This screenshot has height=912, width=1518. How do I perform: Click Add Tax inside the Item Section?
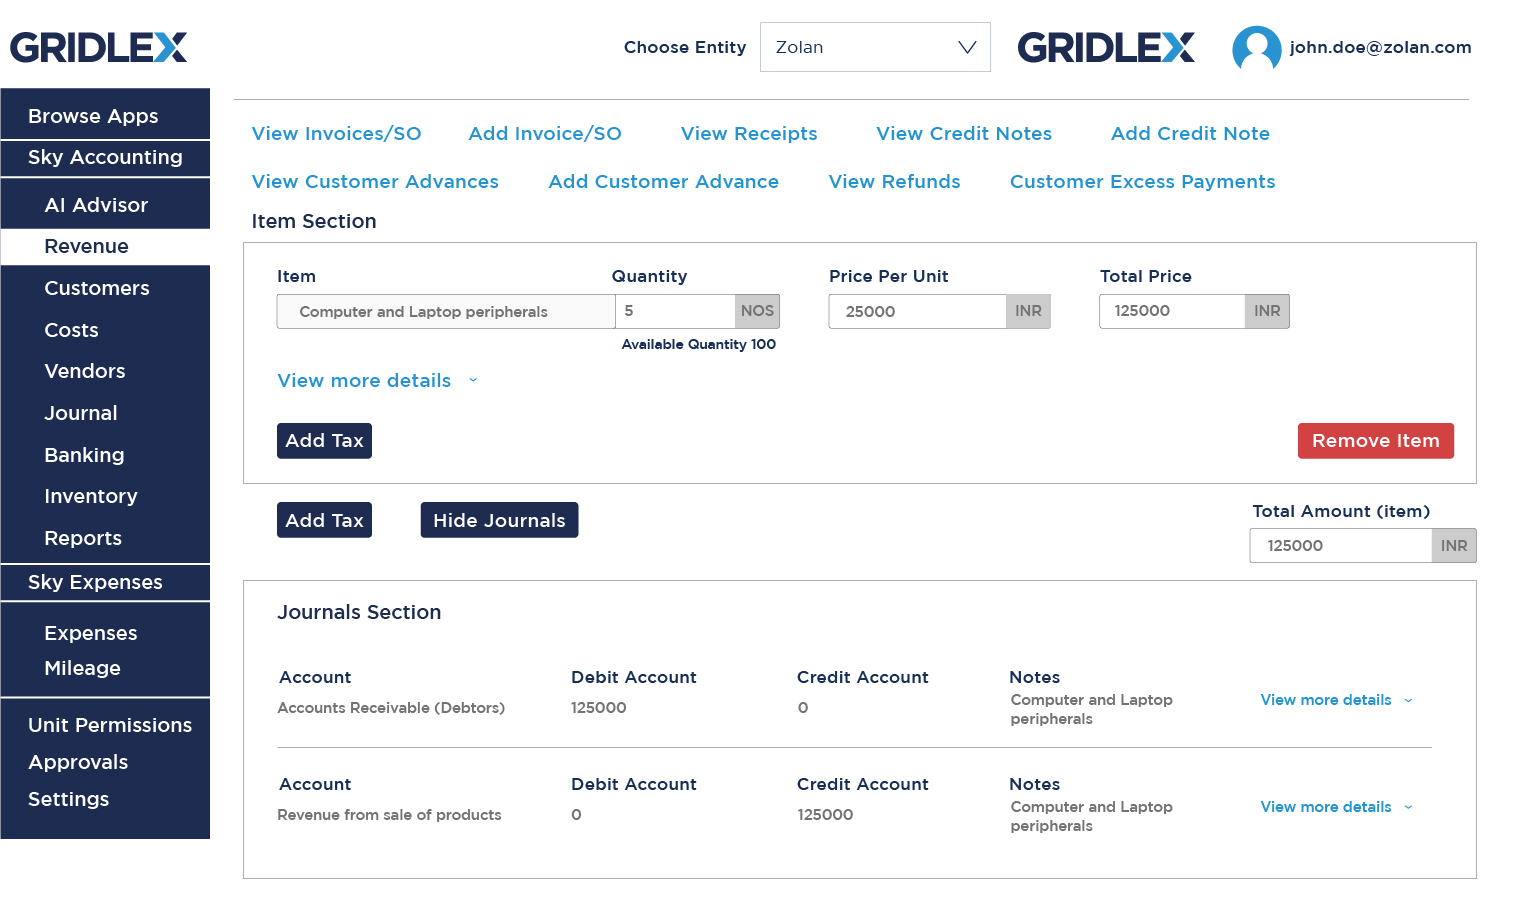324,441
